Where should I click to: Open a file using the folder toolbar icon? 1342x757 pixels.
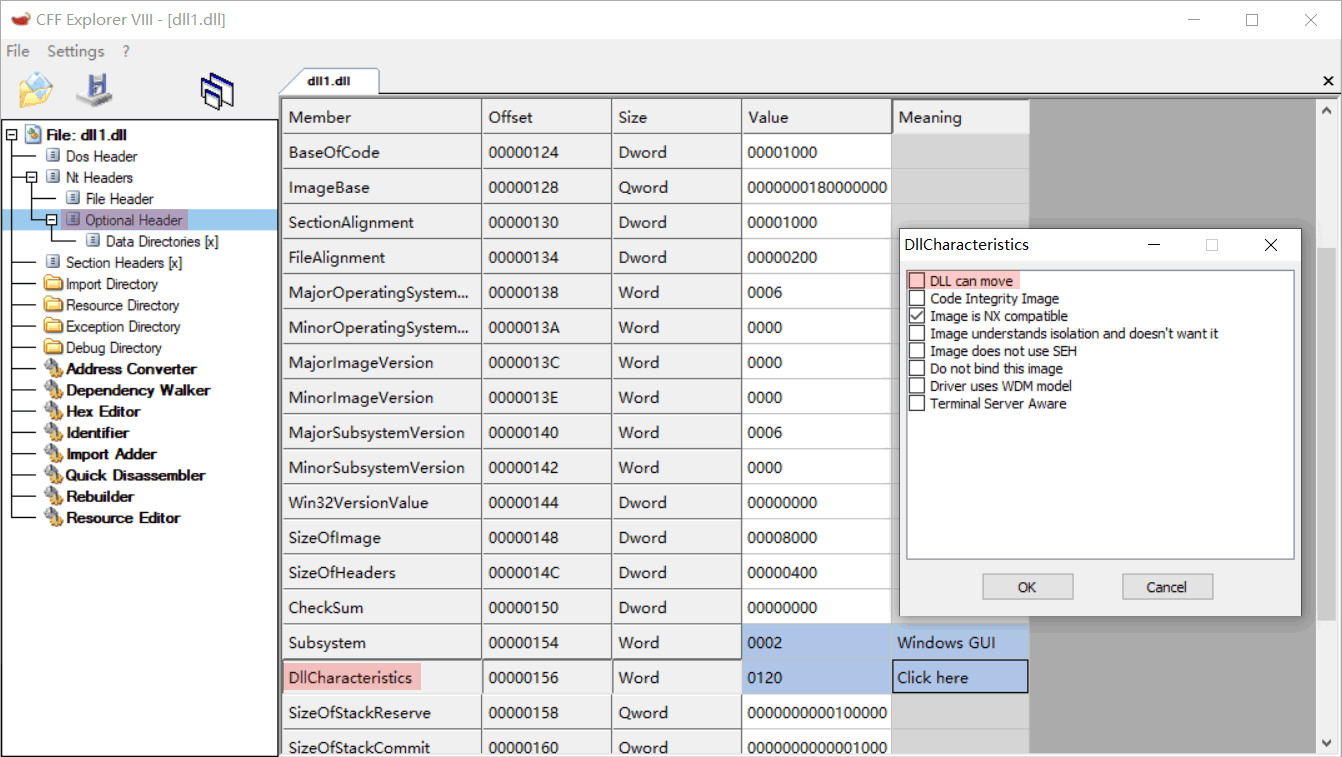(x=35, y=89)
